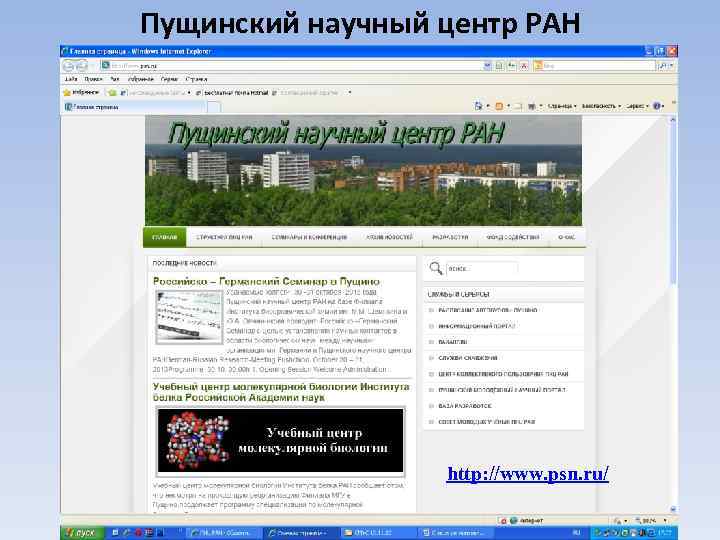This screenshot has height=540, width=720.
Task: Click the http://www.psn.ru/ hyperlink on slide
Action: pos(528,474)
